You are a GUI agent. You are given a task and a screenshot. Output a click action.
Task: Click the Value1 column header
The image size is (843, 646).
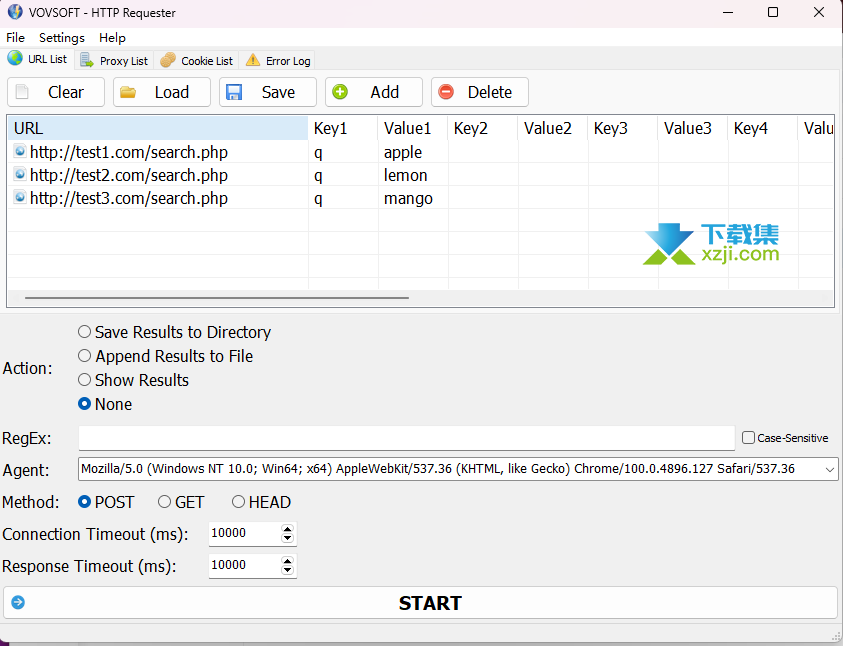[x=413, y=128]
